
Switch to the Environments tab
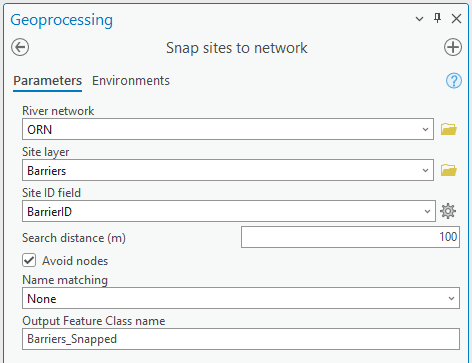point(131,81)
